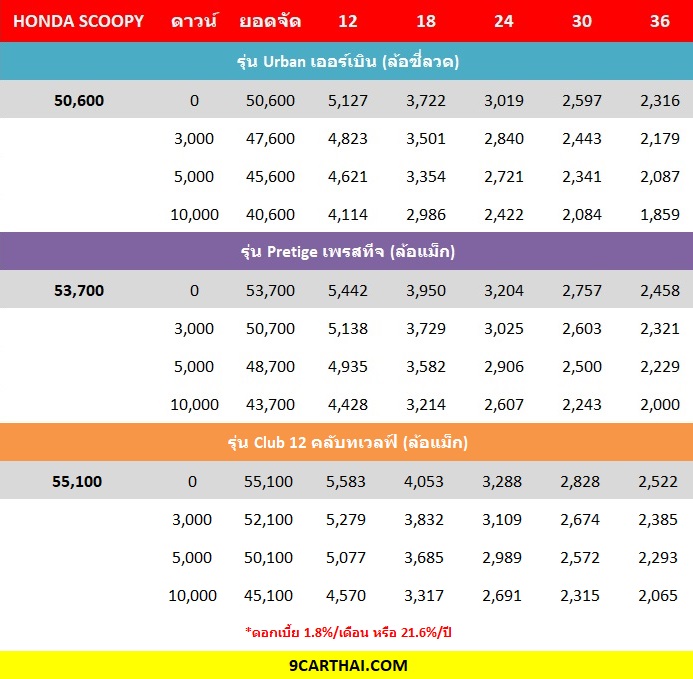Click the 5,442 installment value
Image resolution: width=693 pixels, height=679 pixels.
click(x=348, y=290)
